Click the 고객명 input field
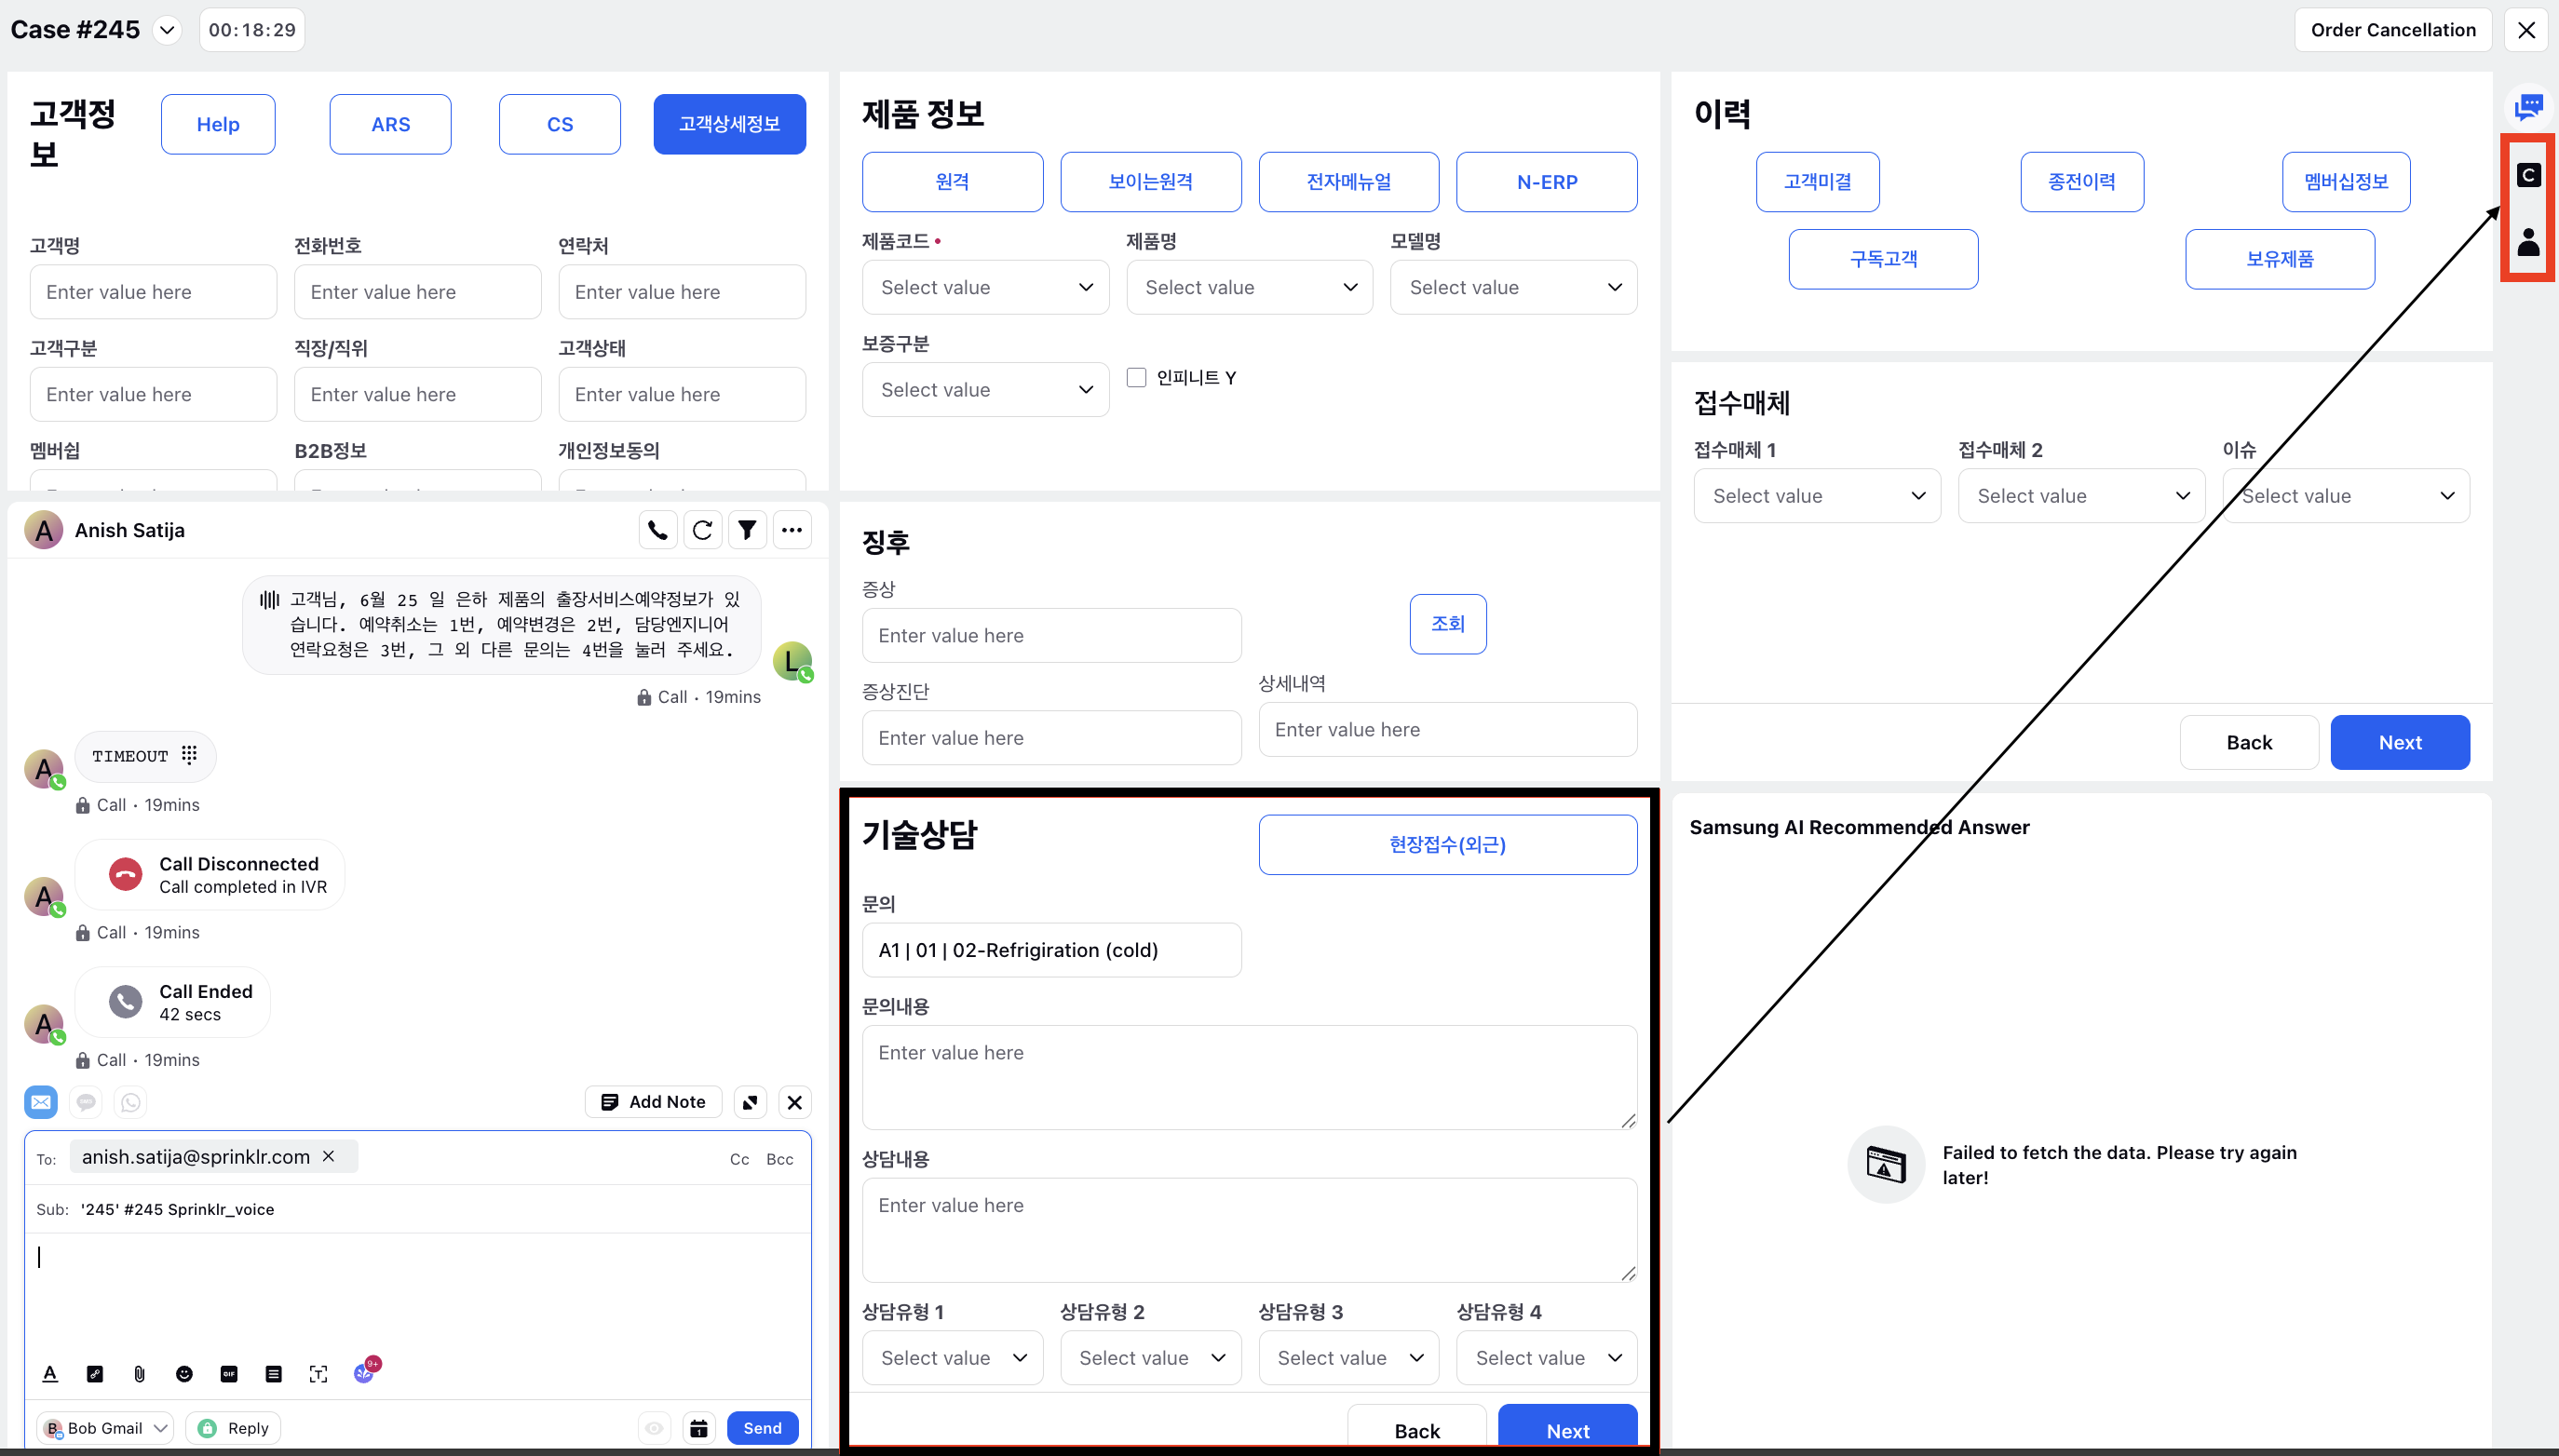This screenshot has width=2559, height=1456. click(153, 292)
